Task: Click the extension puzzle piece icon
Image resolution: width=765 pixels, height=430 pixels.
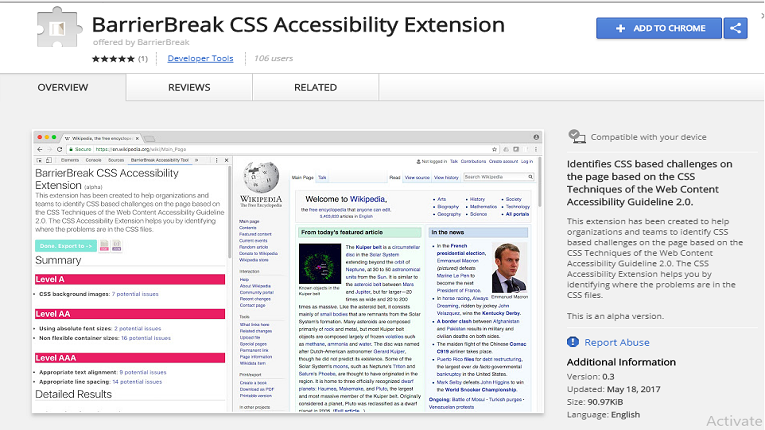Action: (59, 28)
